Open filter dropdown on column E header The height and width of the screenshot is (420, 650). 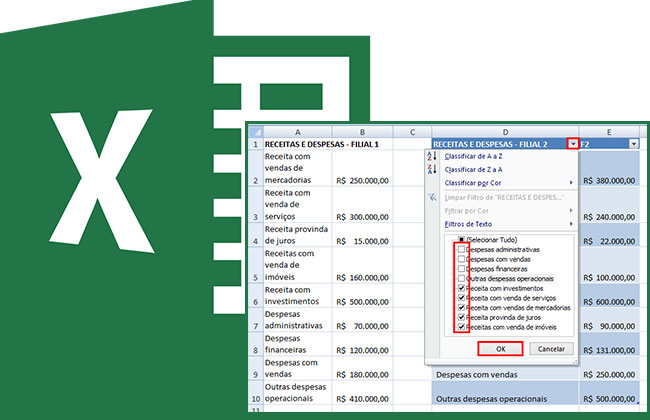coord(634,144)
